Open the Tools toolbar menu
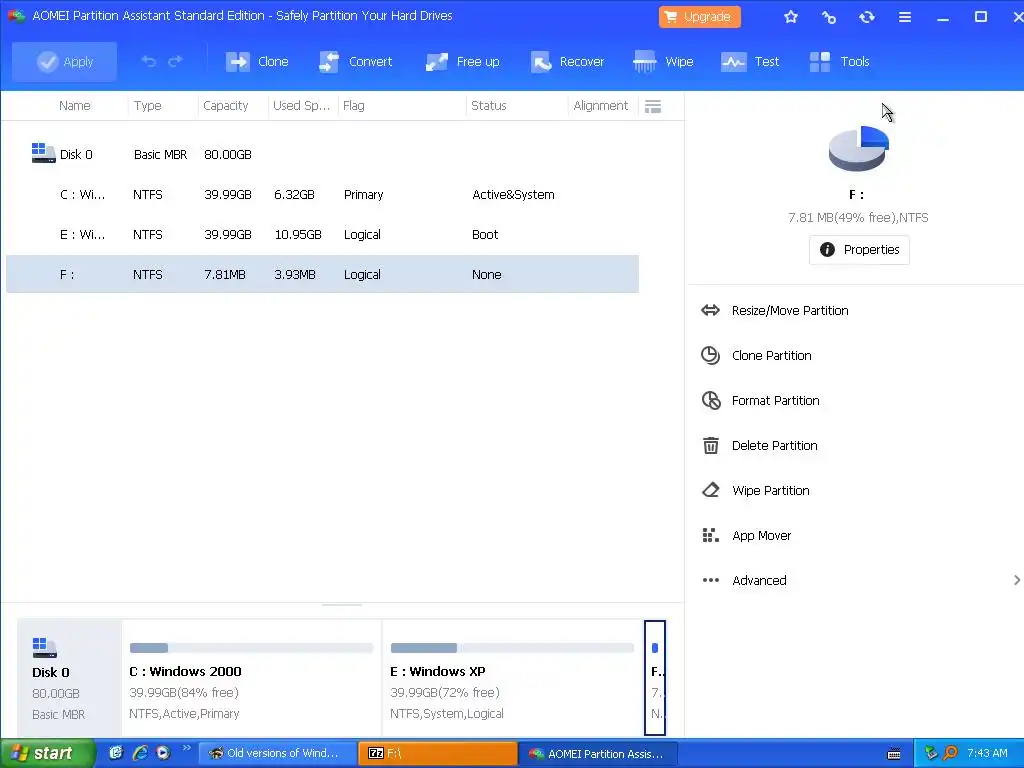The width and height of the screenshot is (1024, 768). click(x=839, y=61)
